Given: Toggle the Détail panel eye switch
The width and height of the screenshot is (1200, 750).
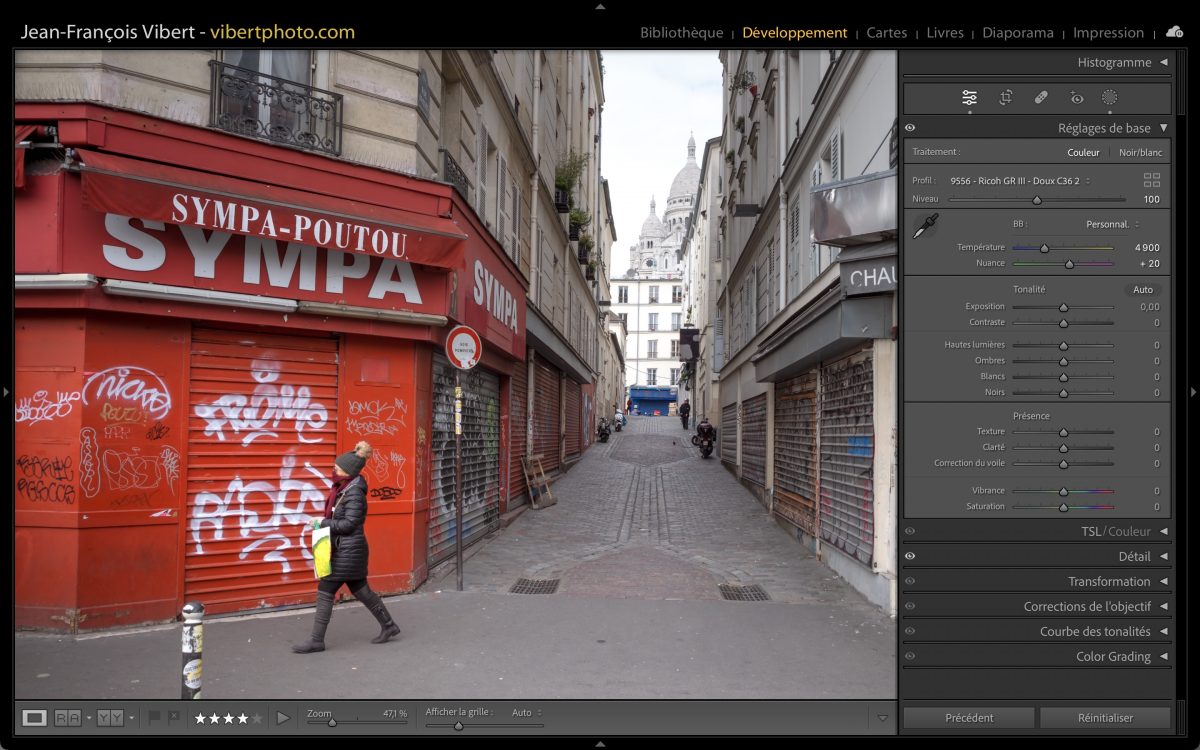Looking at the screenshot, I should 910,556.
